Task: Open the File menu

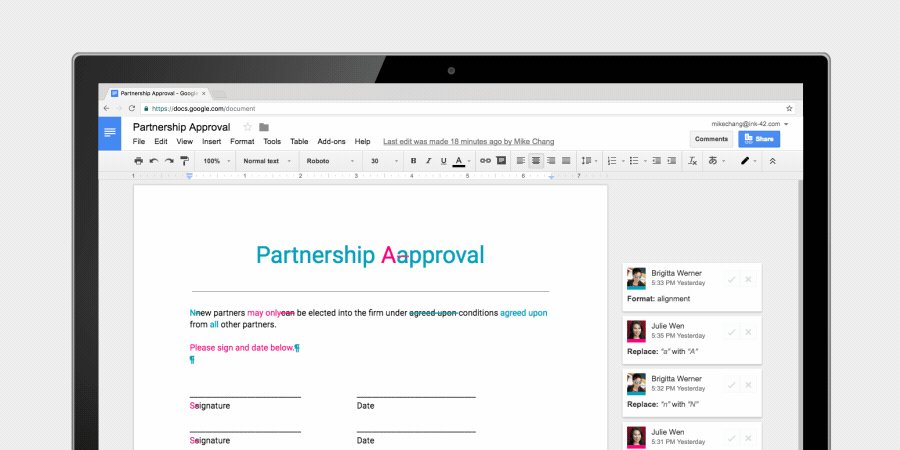Action: [139, 141]
